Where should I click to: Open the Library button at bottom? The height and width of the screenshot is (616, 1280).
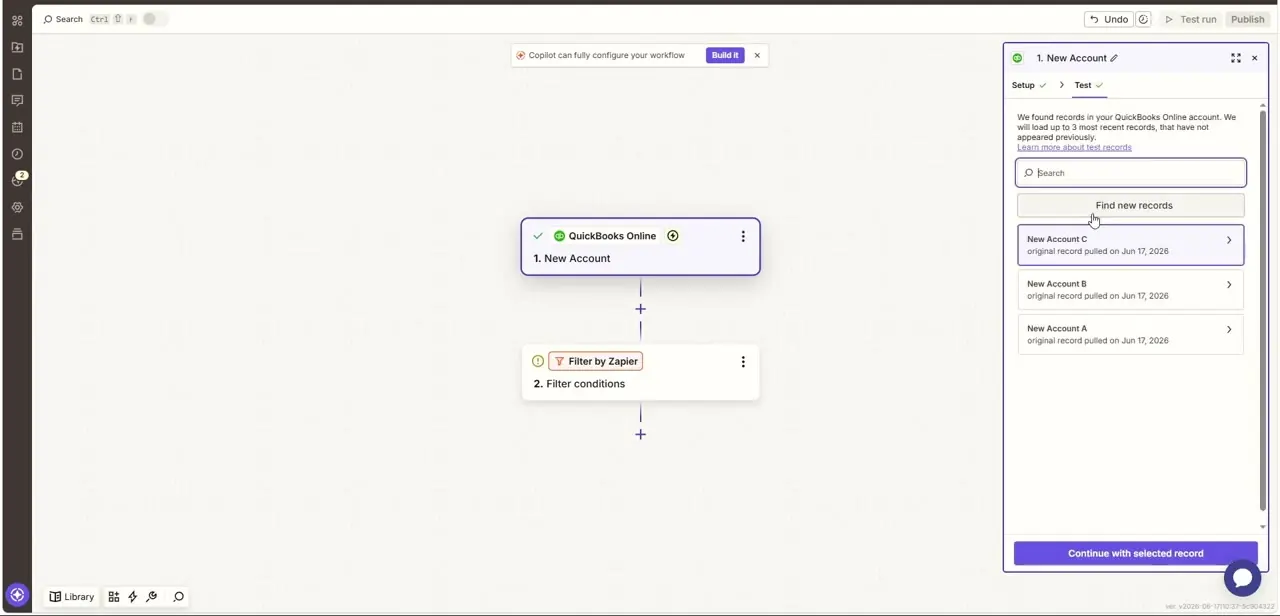click(72, 597)
